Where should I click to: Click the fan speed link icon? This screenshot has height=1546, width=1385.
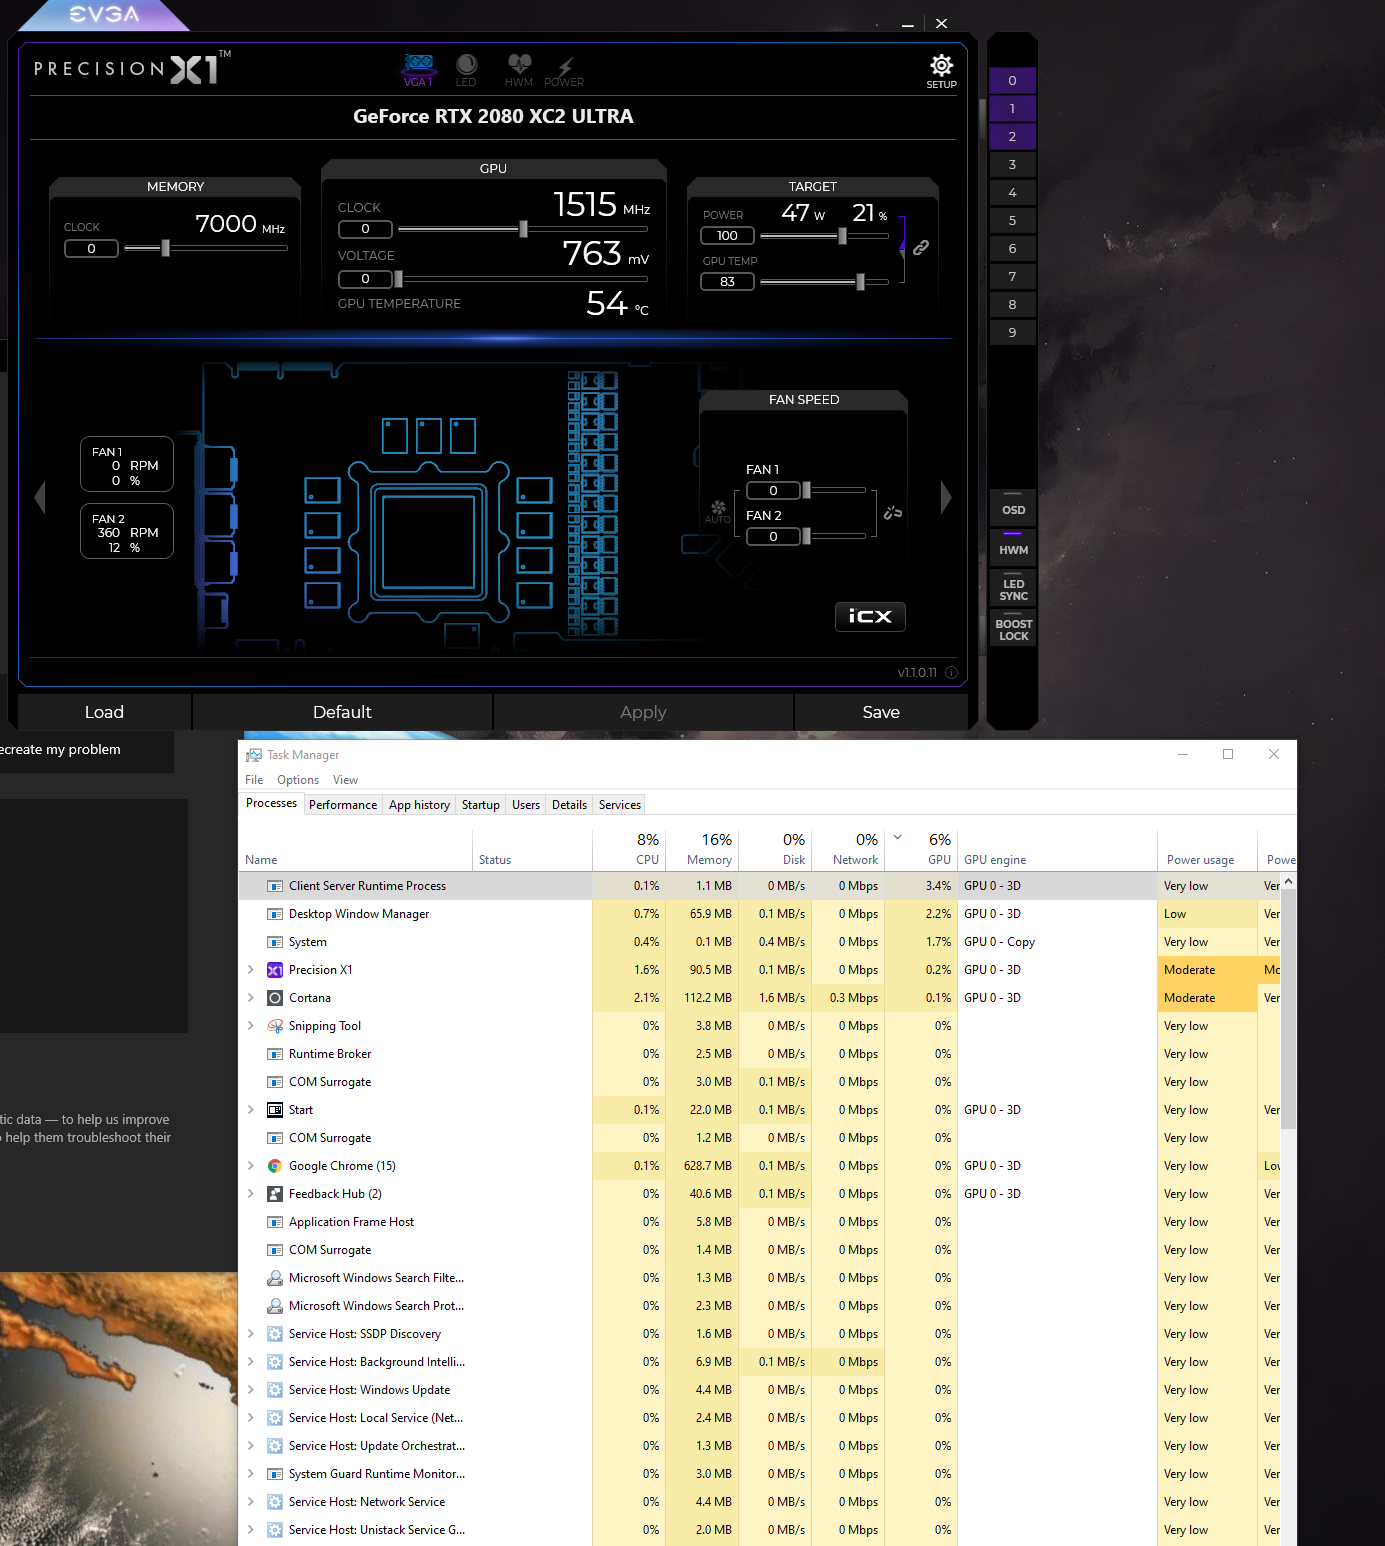click(893, 513)
